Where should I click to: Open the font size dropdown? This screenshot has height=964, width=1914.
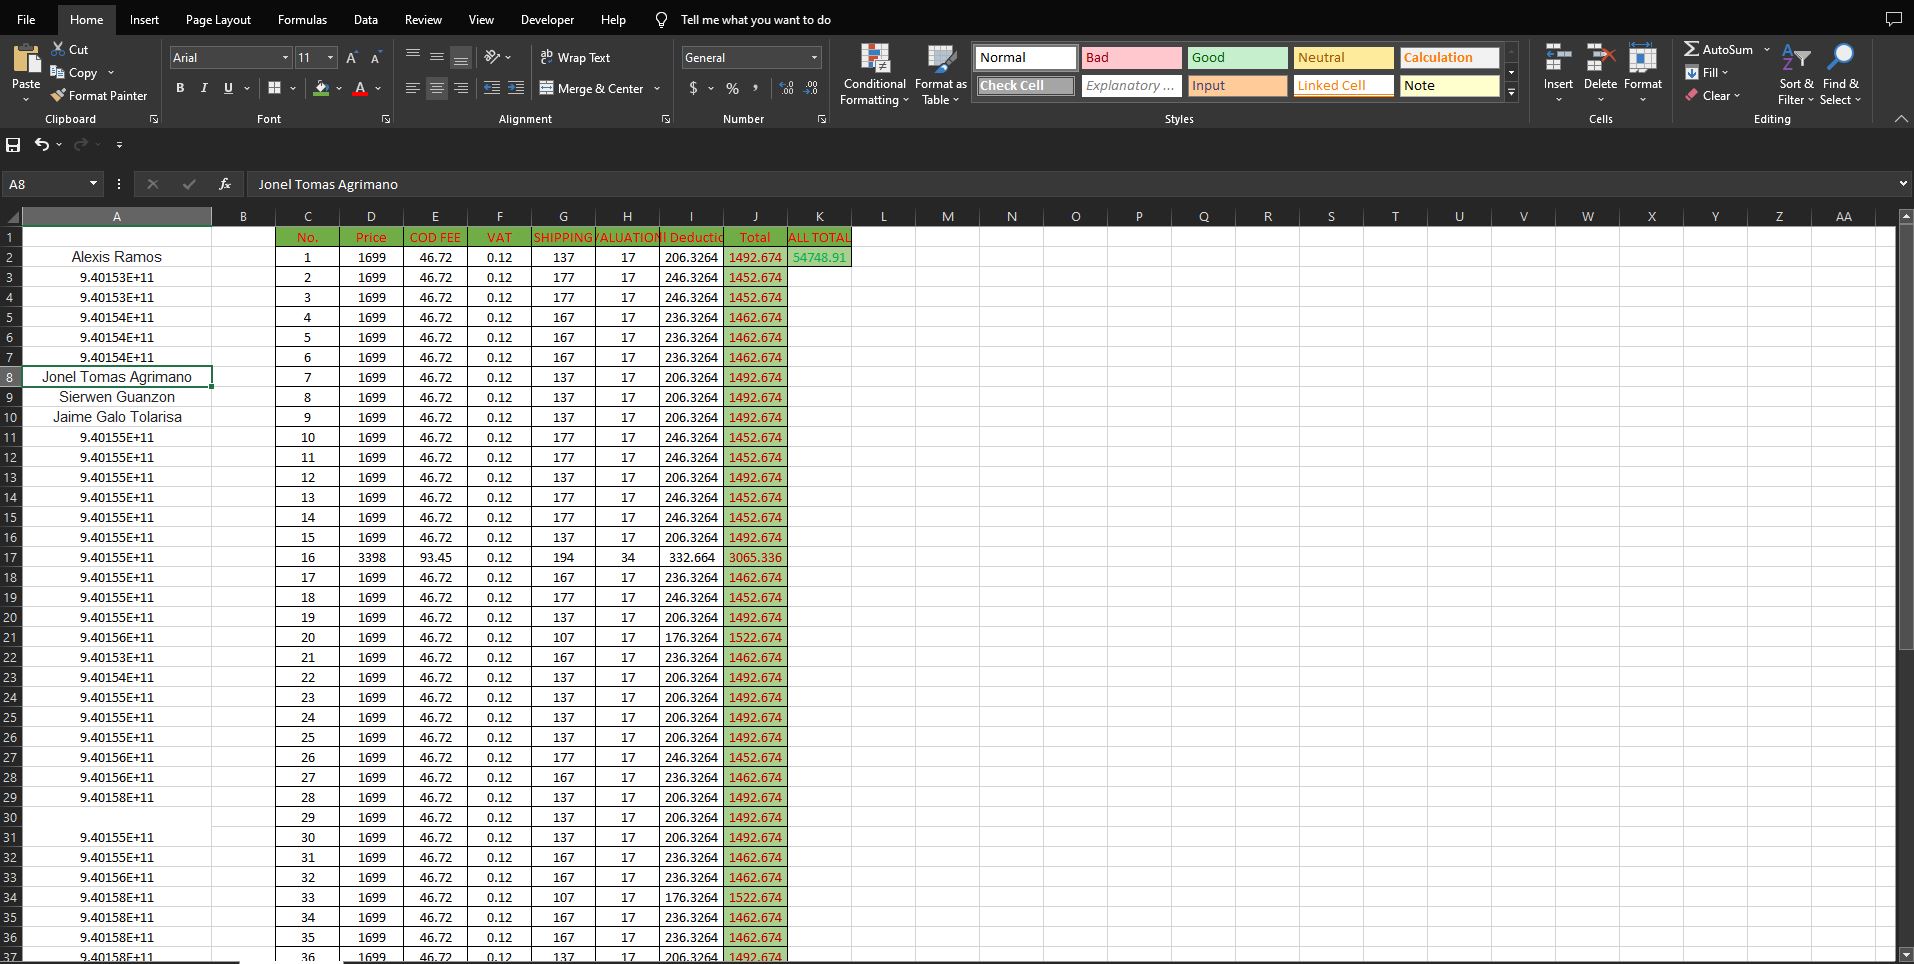click(331, 58)
